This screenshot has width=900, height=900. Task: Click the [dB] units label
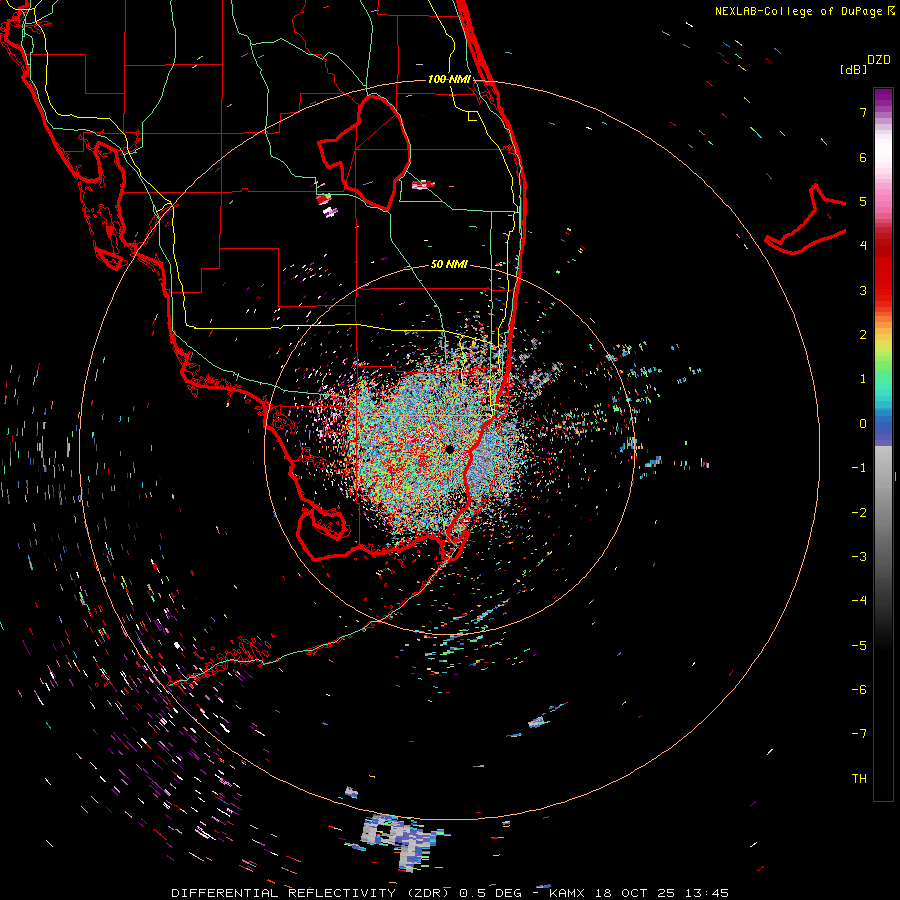coord(854,69)
